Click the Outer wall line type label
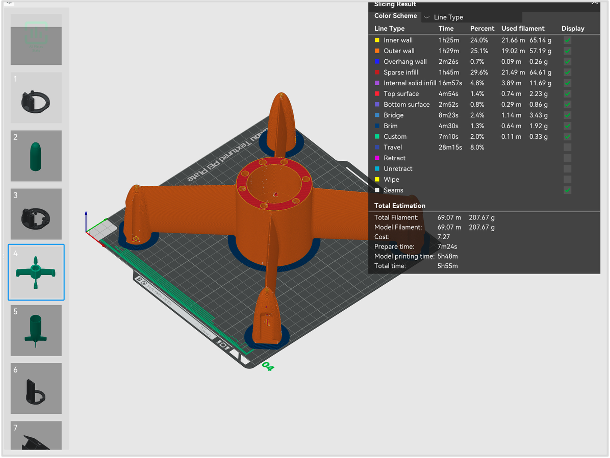Viewport: 610px width, 458px height. pos(399,51)
